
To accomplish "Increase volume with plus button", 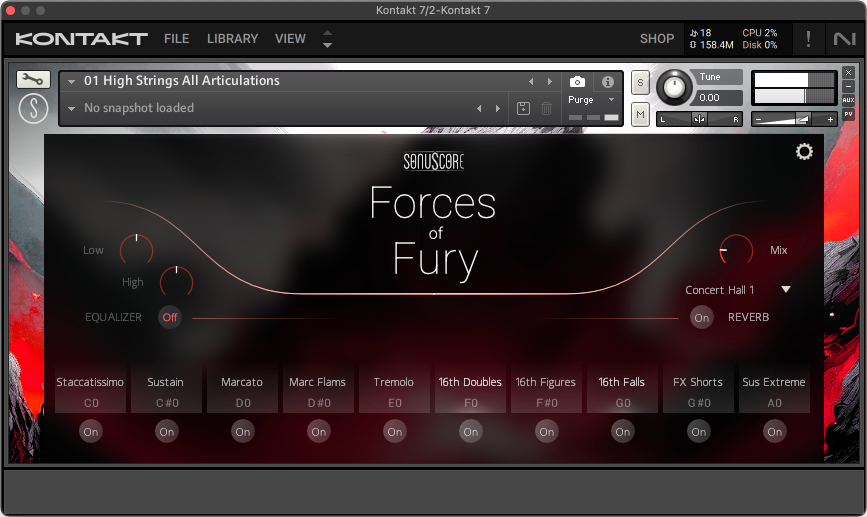I will coord(830,119).
